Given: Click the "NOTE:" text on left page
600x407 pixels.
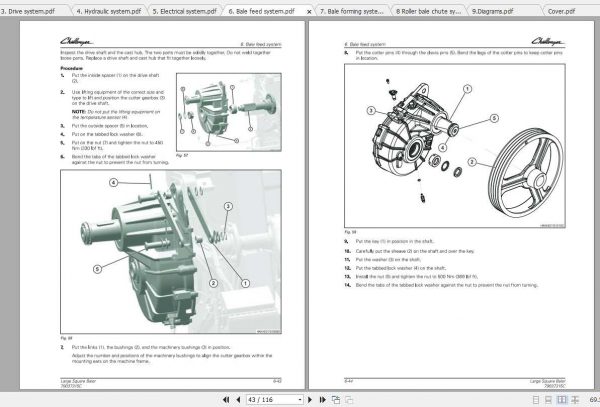Looking at the screenshot, I should pyautogui.click(x=78, y=112).
